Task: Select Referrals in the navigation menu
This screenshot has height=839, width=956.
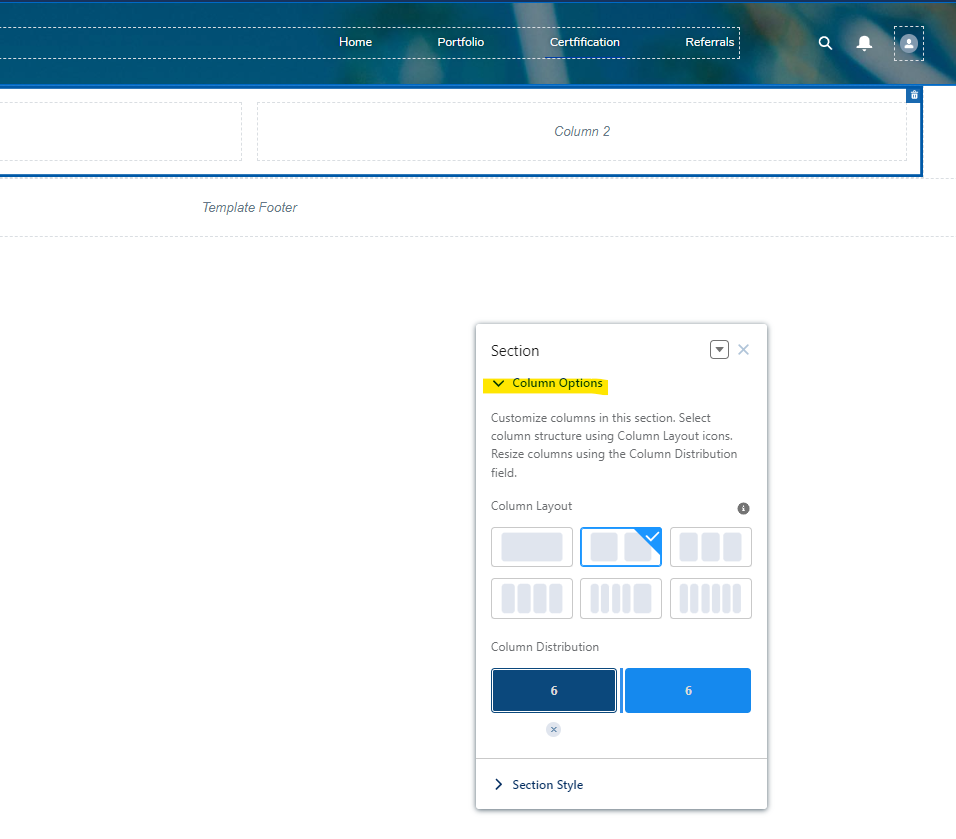Action: pyautogui.click(x=709, y=42)
